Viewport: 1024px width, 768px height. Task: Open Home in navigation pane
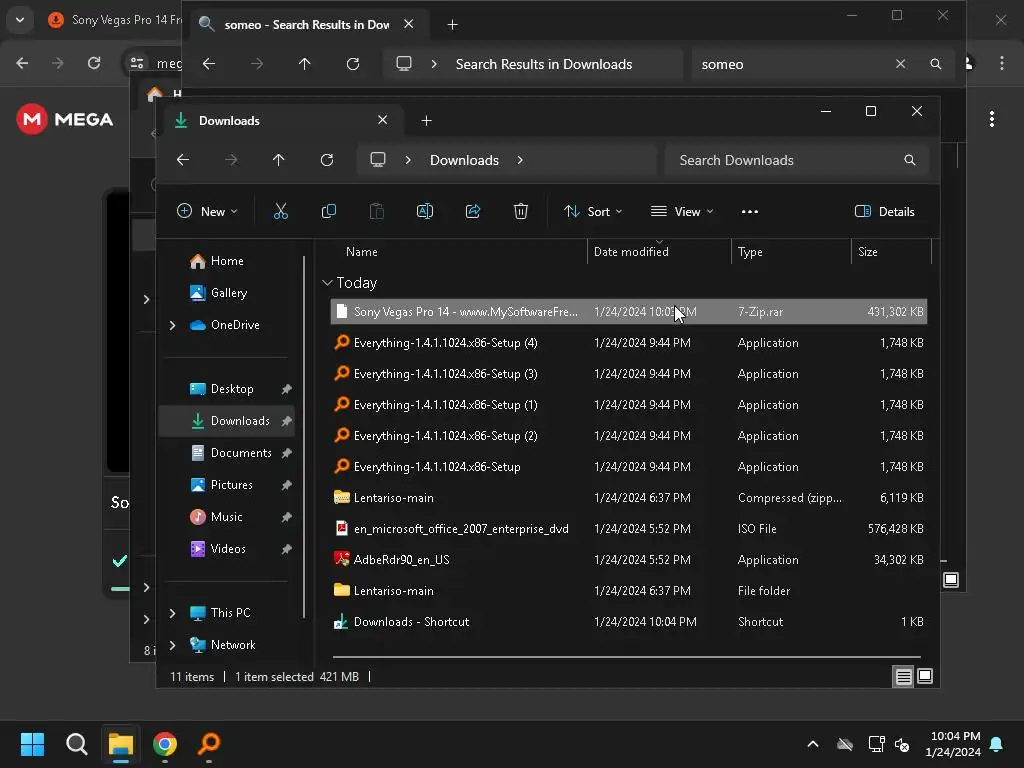click(227, 261)
